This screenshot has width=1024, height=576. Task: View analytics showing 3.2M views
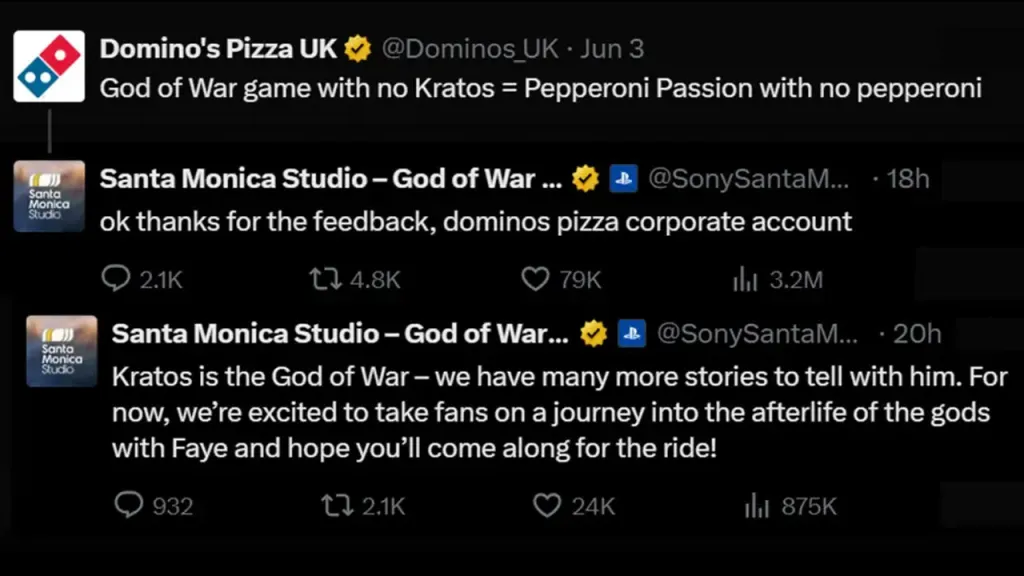pyautogui.click(x=744, y=280)
